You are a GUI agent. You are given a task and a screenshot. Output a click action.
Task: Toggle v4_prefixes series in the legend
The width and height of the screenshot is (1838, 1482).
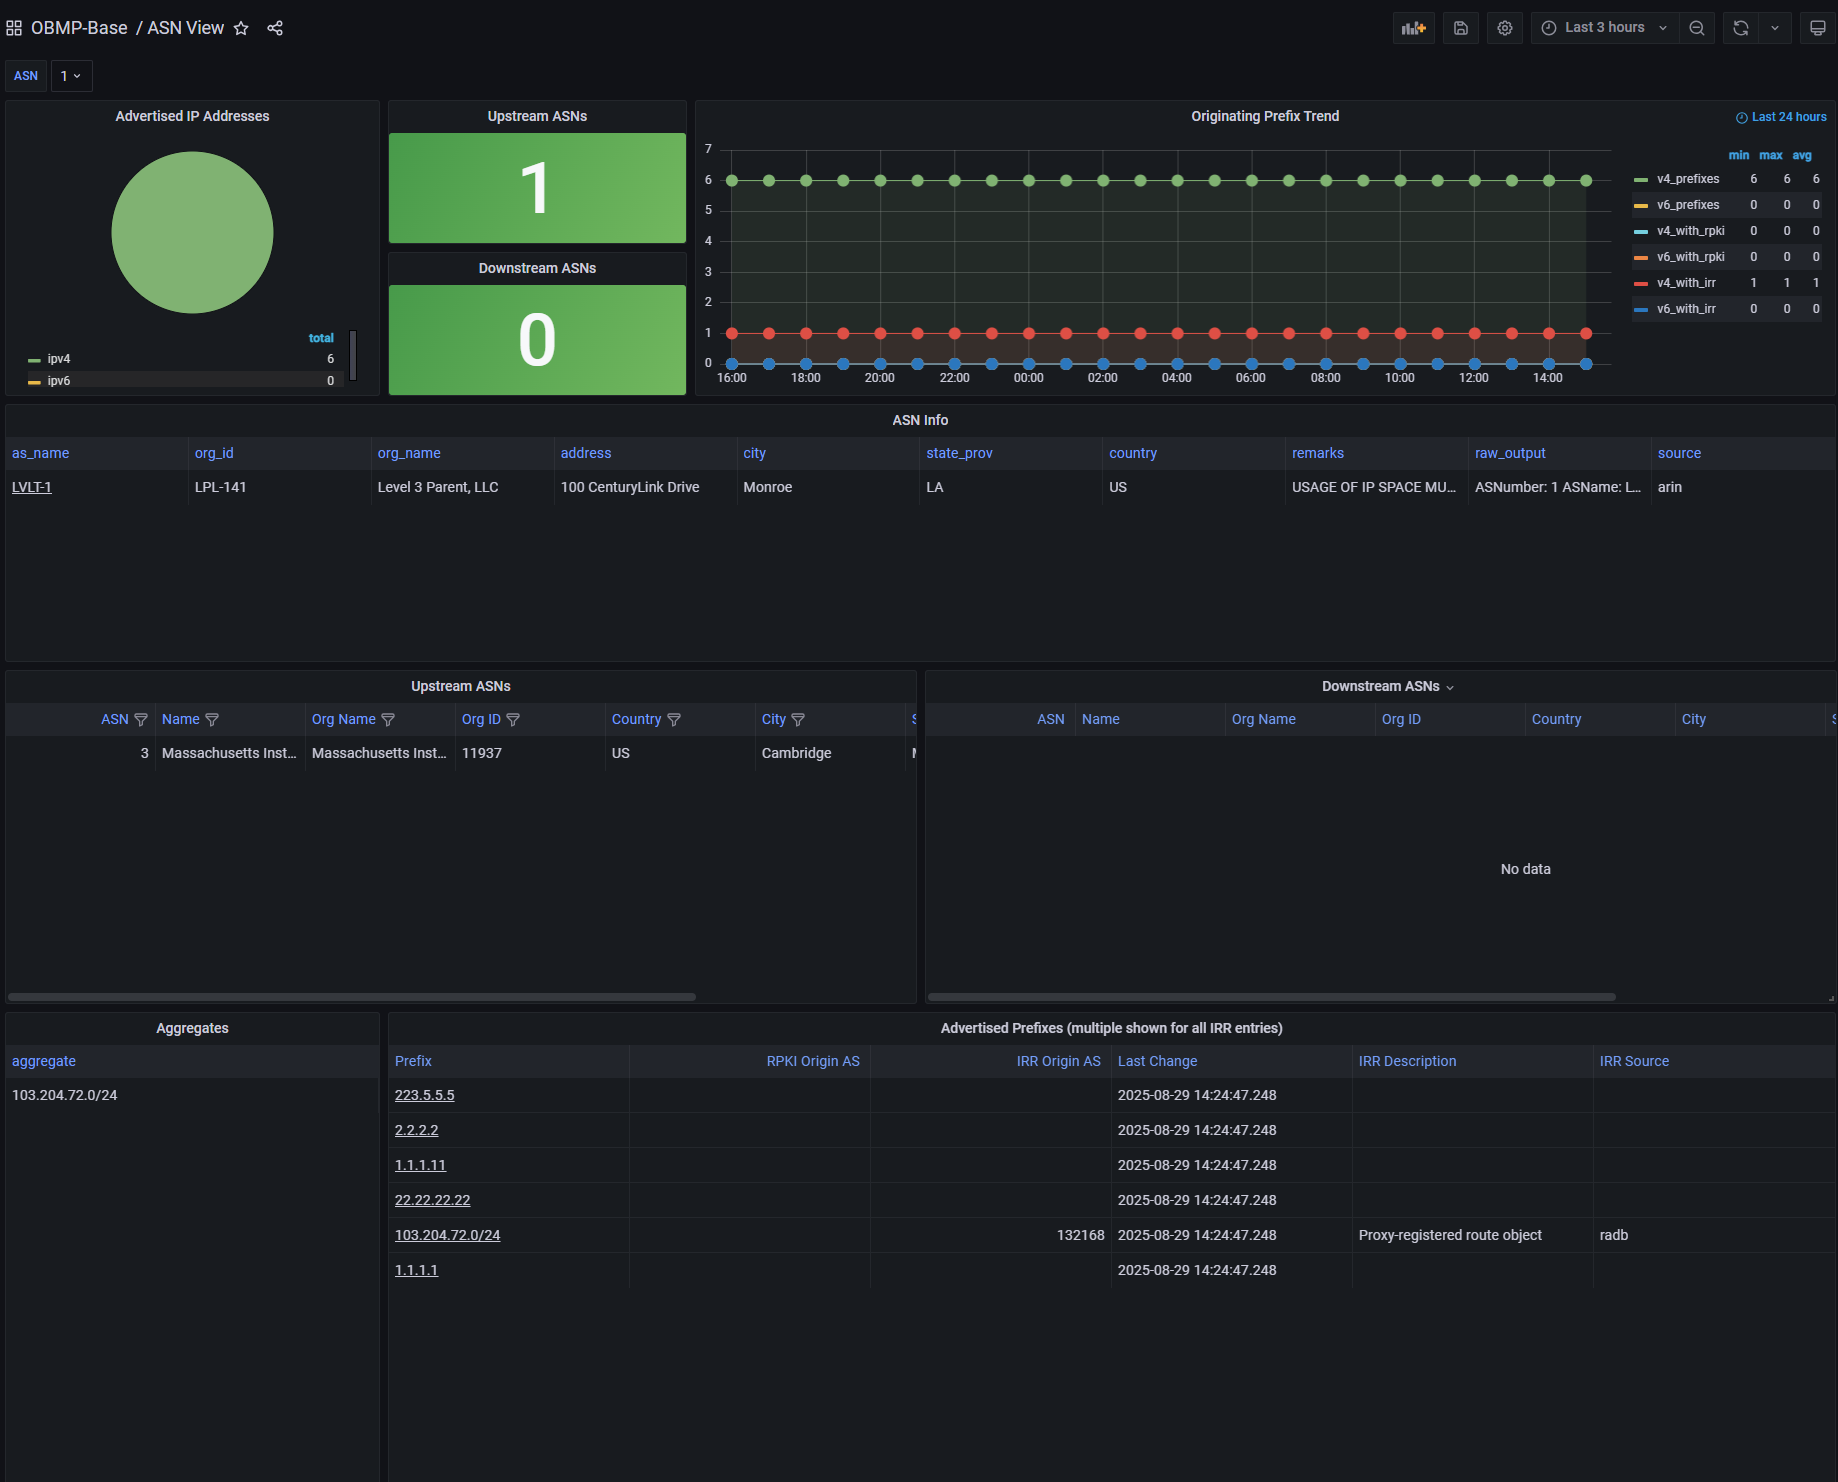(x=1687, y=179)
